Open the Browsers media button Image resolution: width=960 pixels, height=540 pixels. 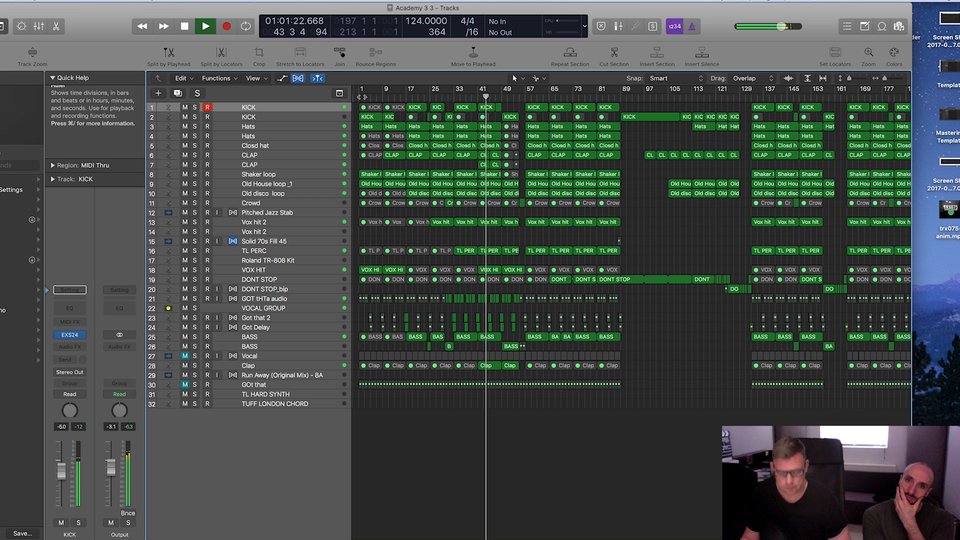[x=899, y=26]
